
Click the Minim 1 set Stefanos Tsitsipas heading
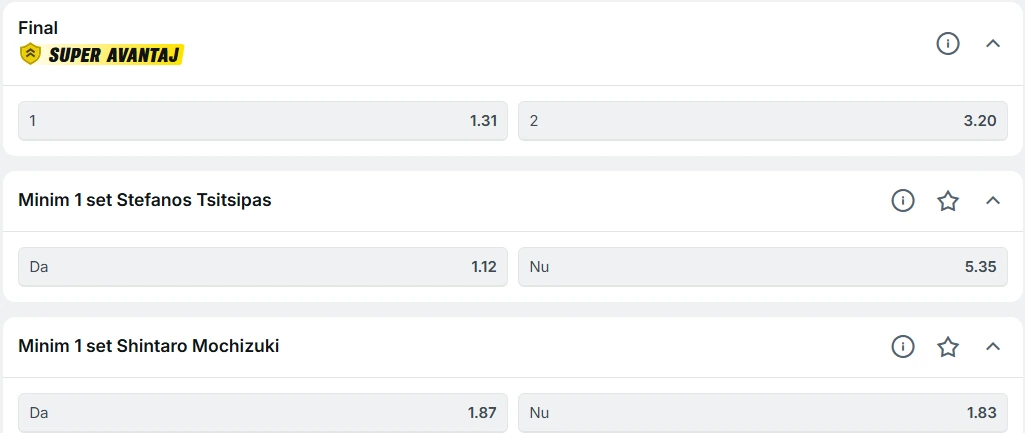(x=145, y=200)
